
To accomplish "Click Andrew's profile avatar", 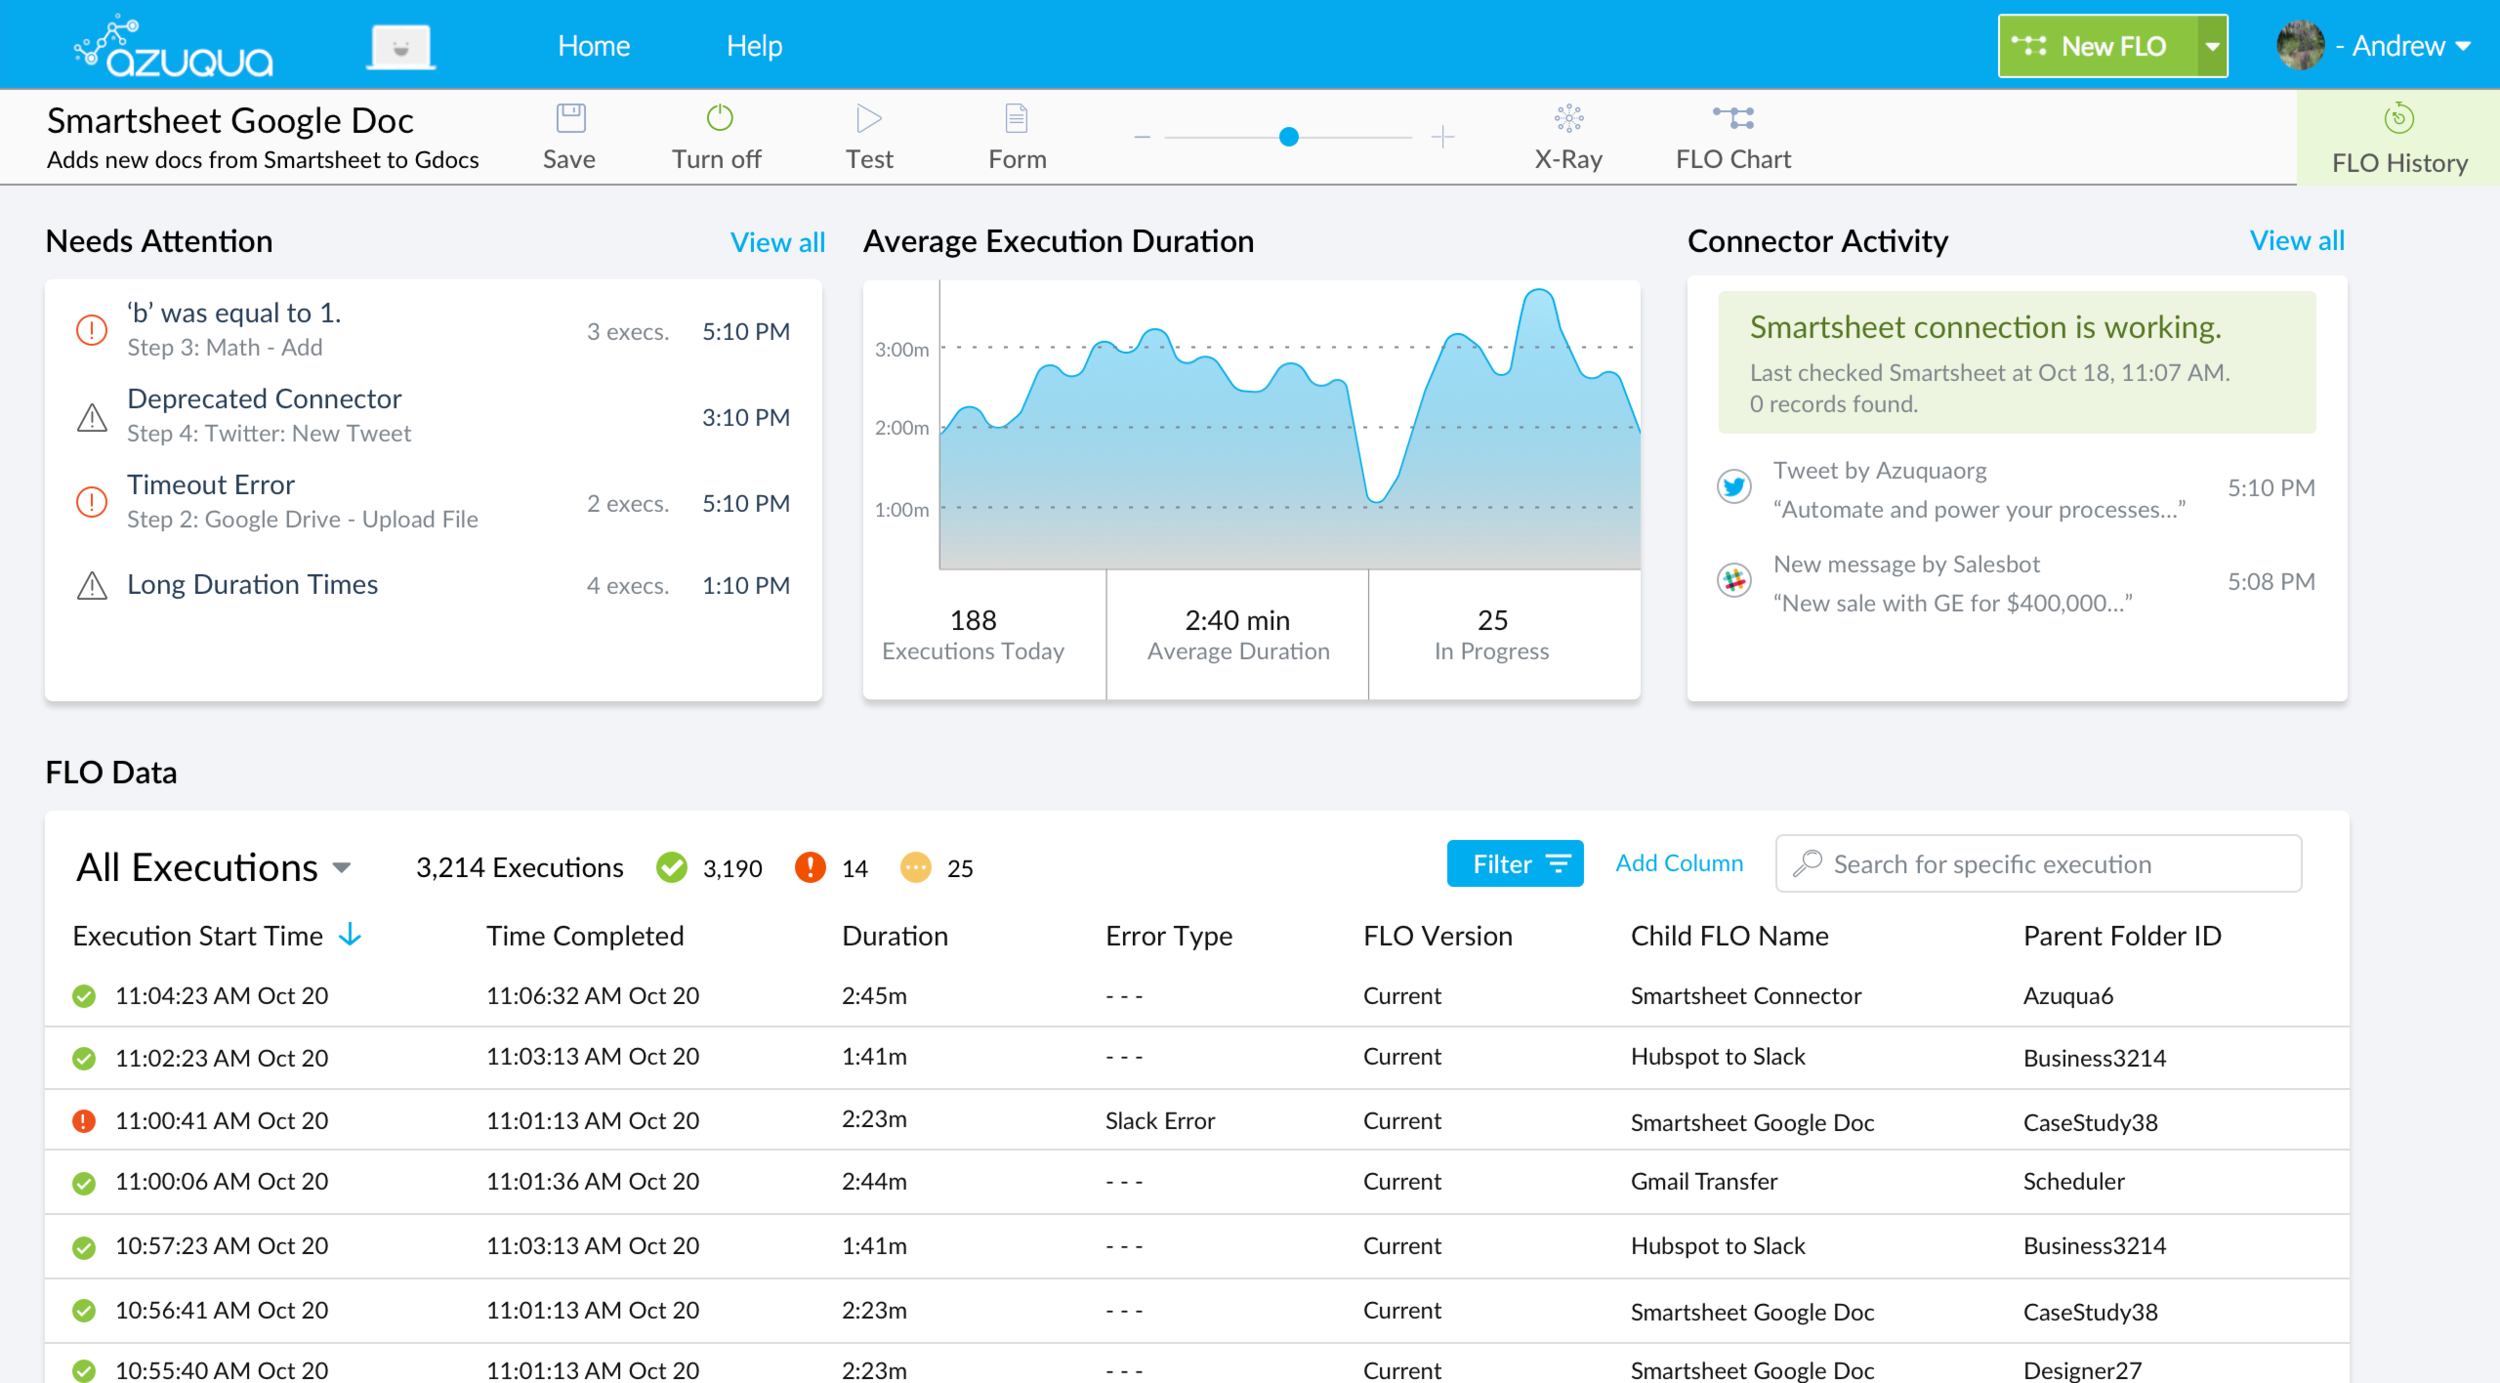I will (x=2300, y=46).
